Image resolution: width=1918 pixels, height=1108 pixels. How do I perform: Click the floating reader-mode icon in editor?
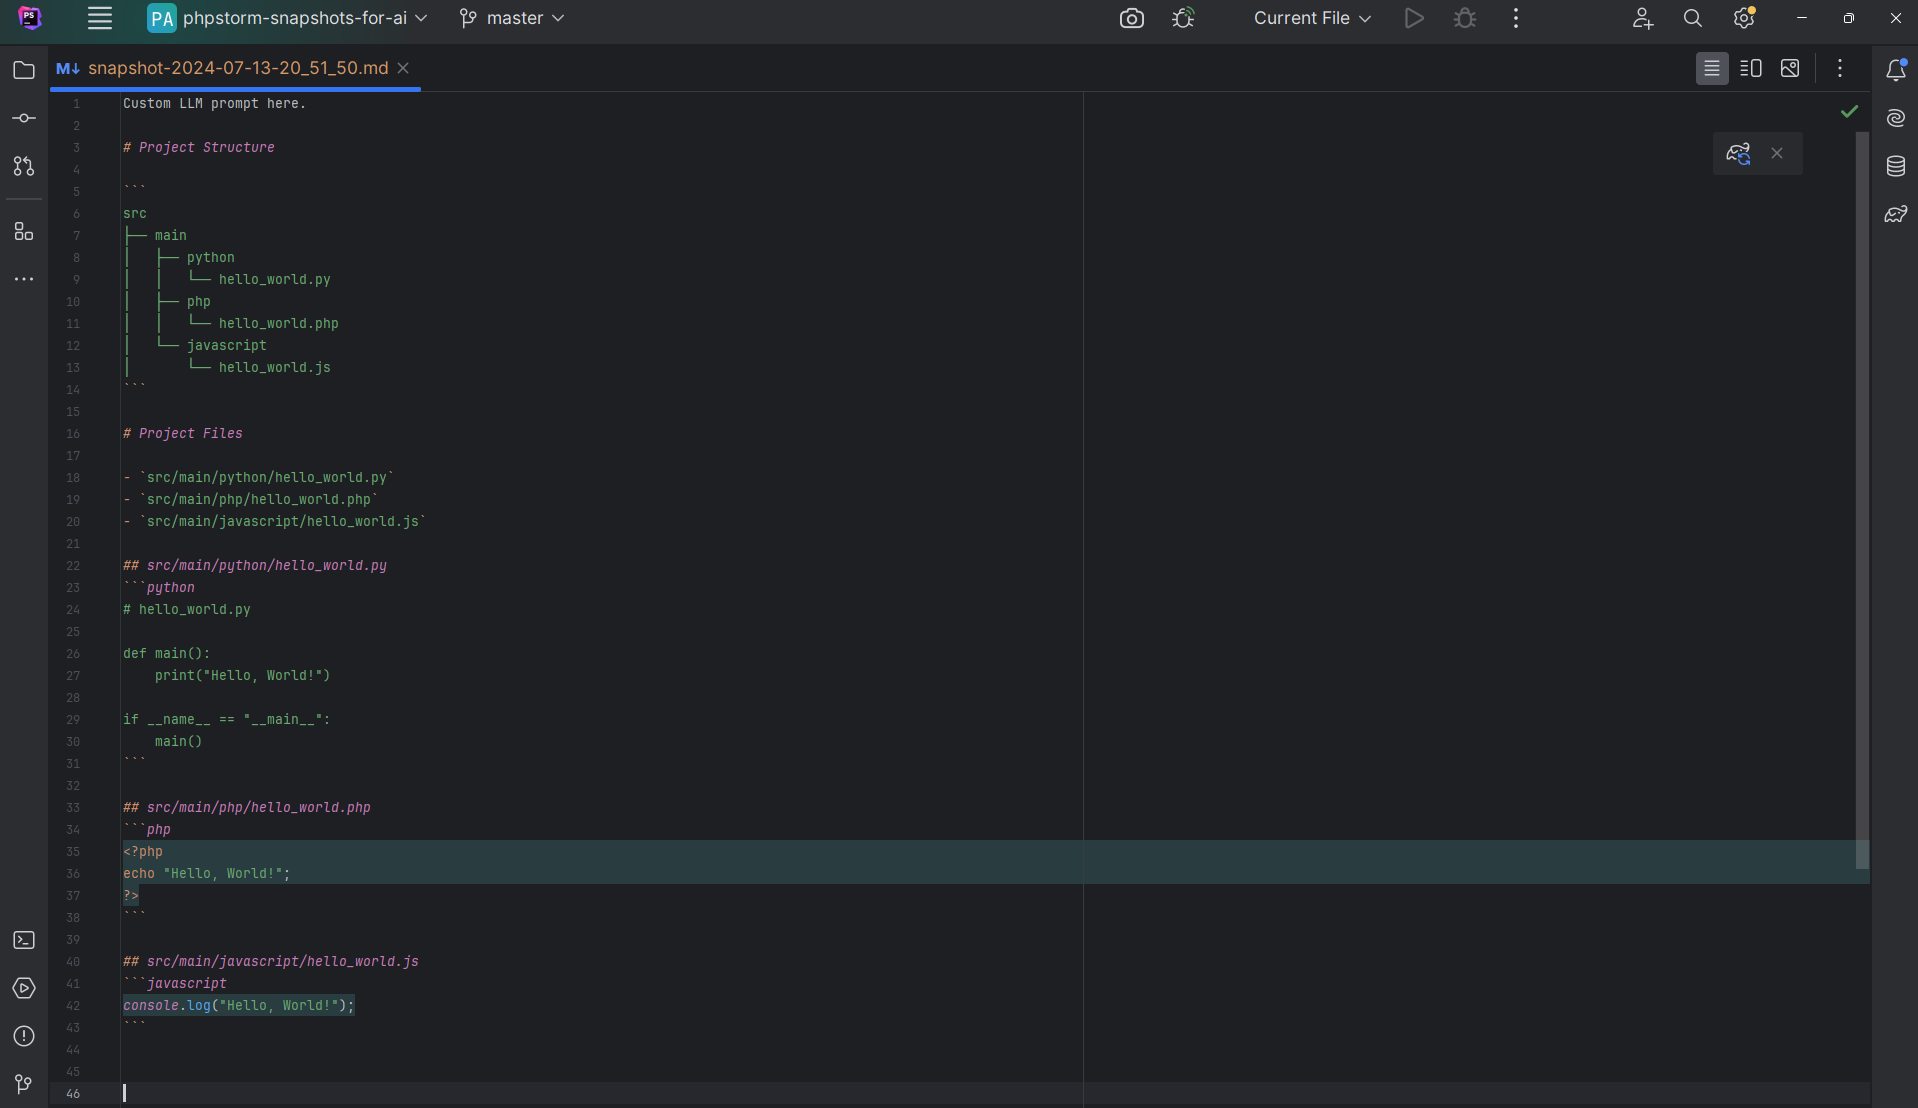1738,153
